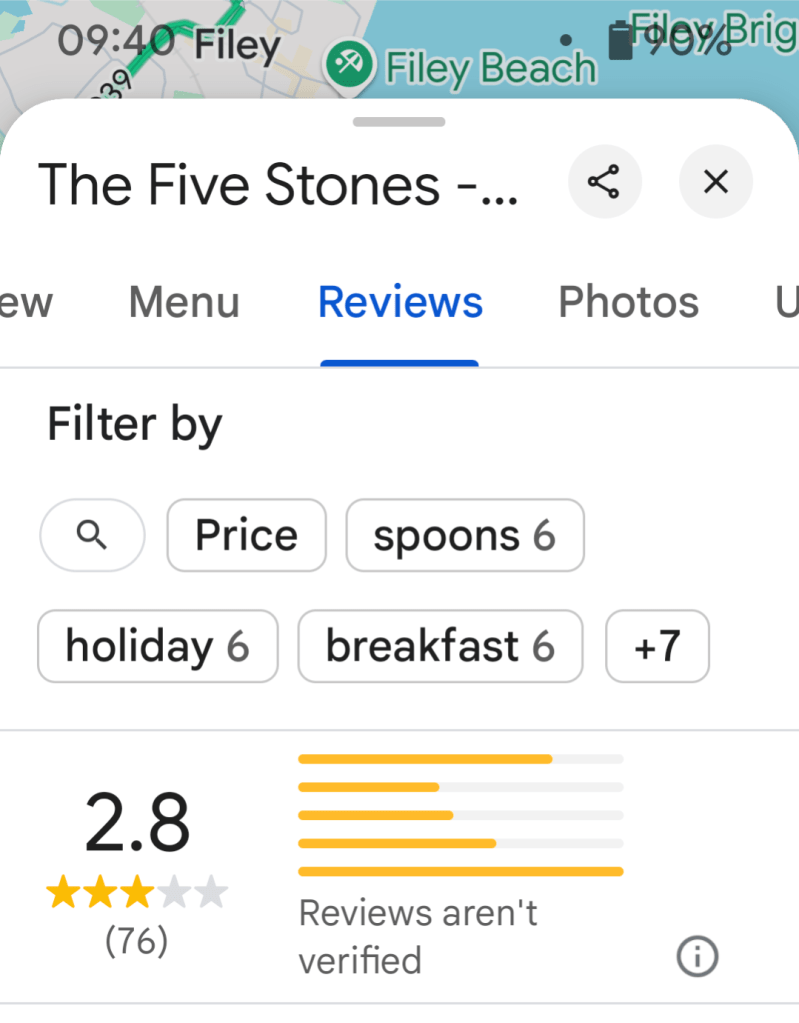Switch to the Menu tab
Screen dimensions: 799x1023
tap(184, 302)
